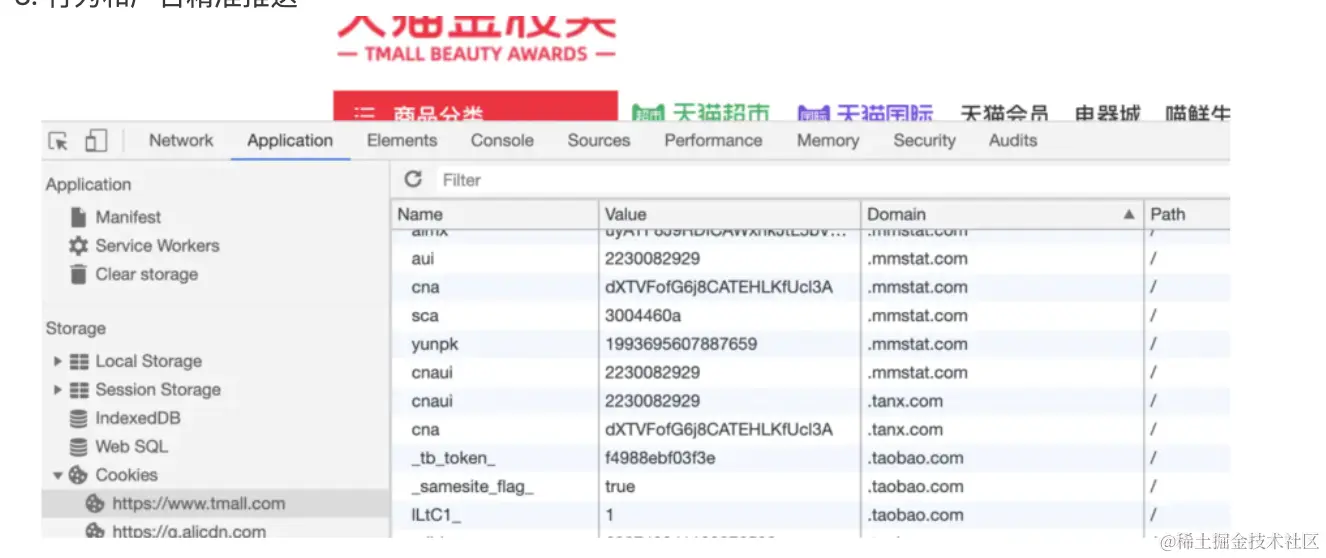1326x558 pixels.
Task: Sort by the Path column header
Action: 1188,214
